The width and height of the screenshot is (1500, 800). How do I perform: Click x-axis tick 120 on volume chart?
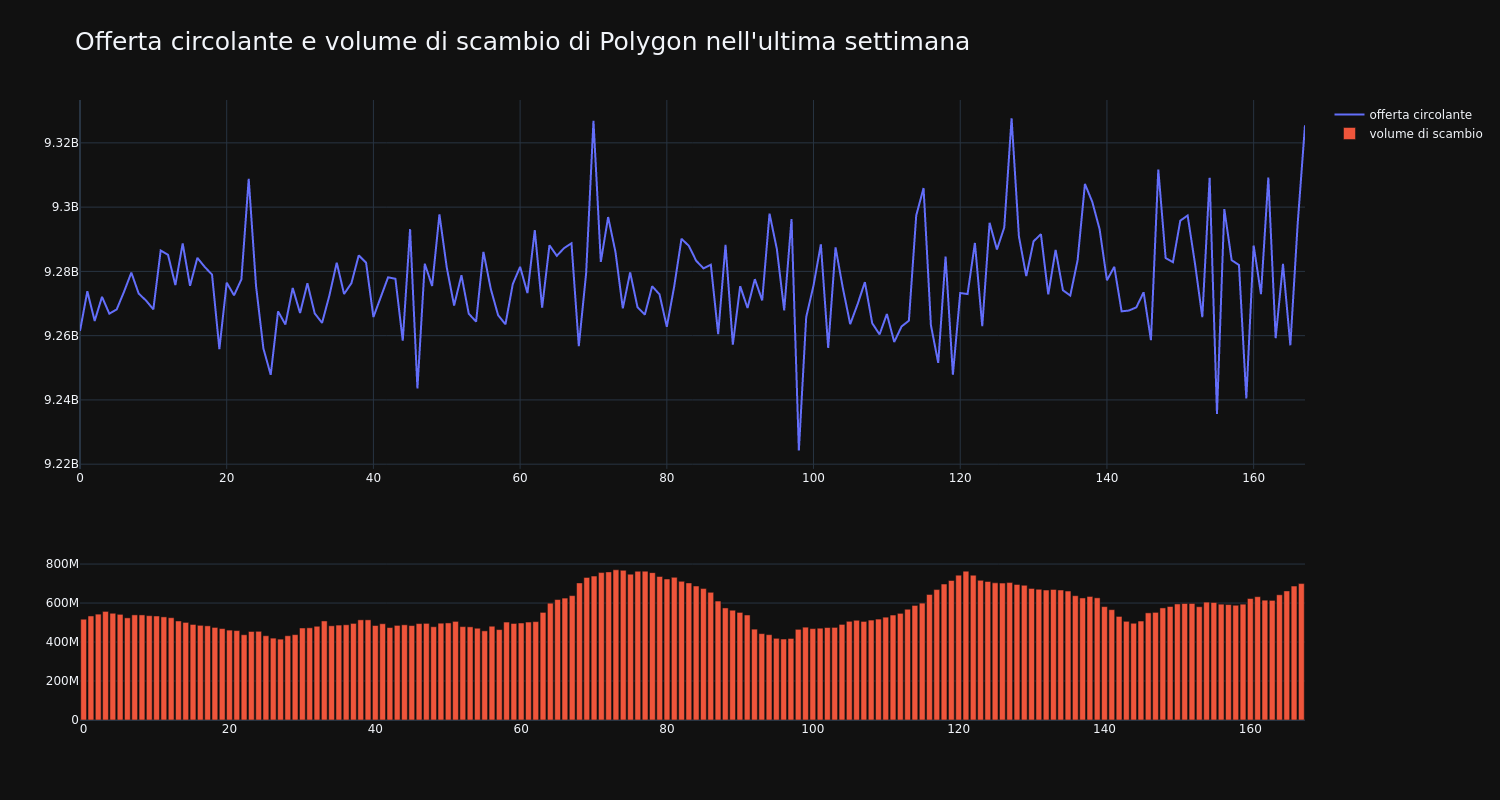(959, 730)
